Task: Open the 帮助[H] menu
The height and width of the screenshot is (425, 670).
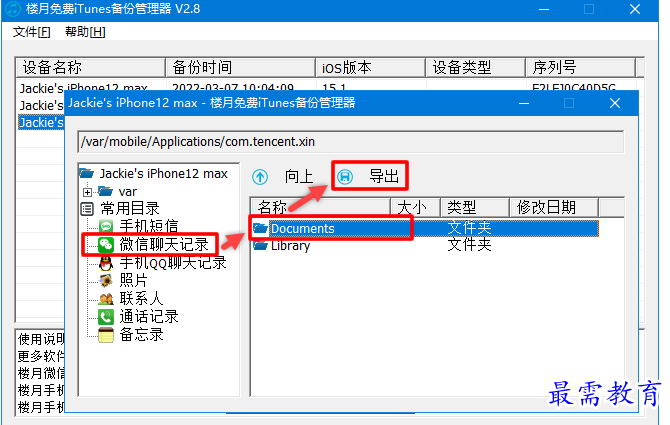Action: tap(85, 32)
